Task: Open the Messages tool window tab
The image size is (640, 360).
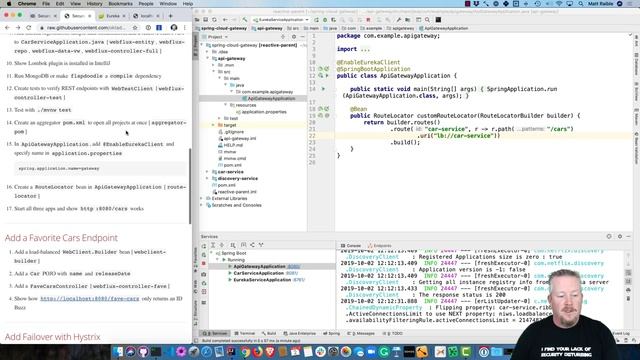Action: (x=361, y=333)
